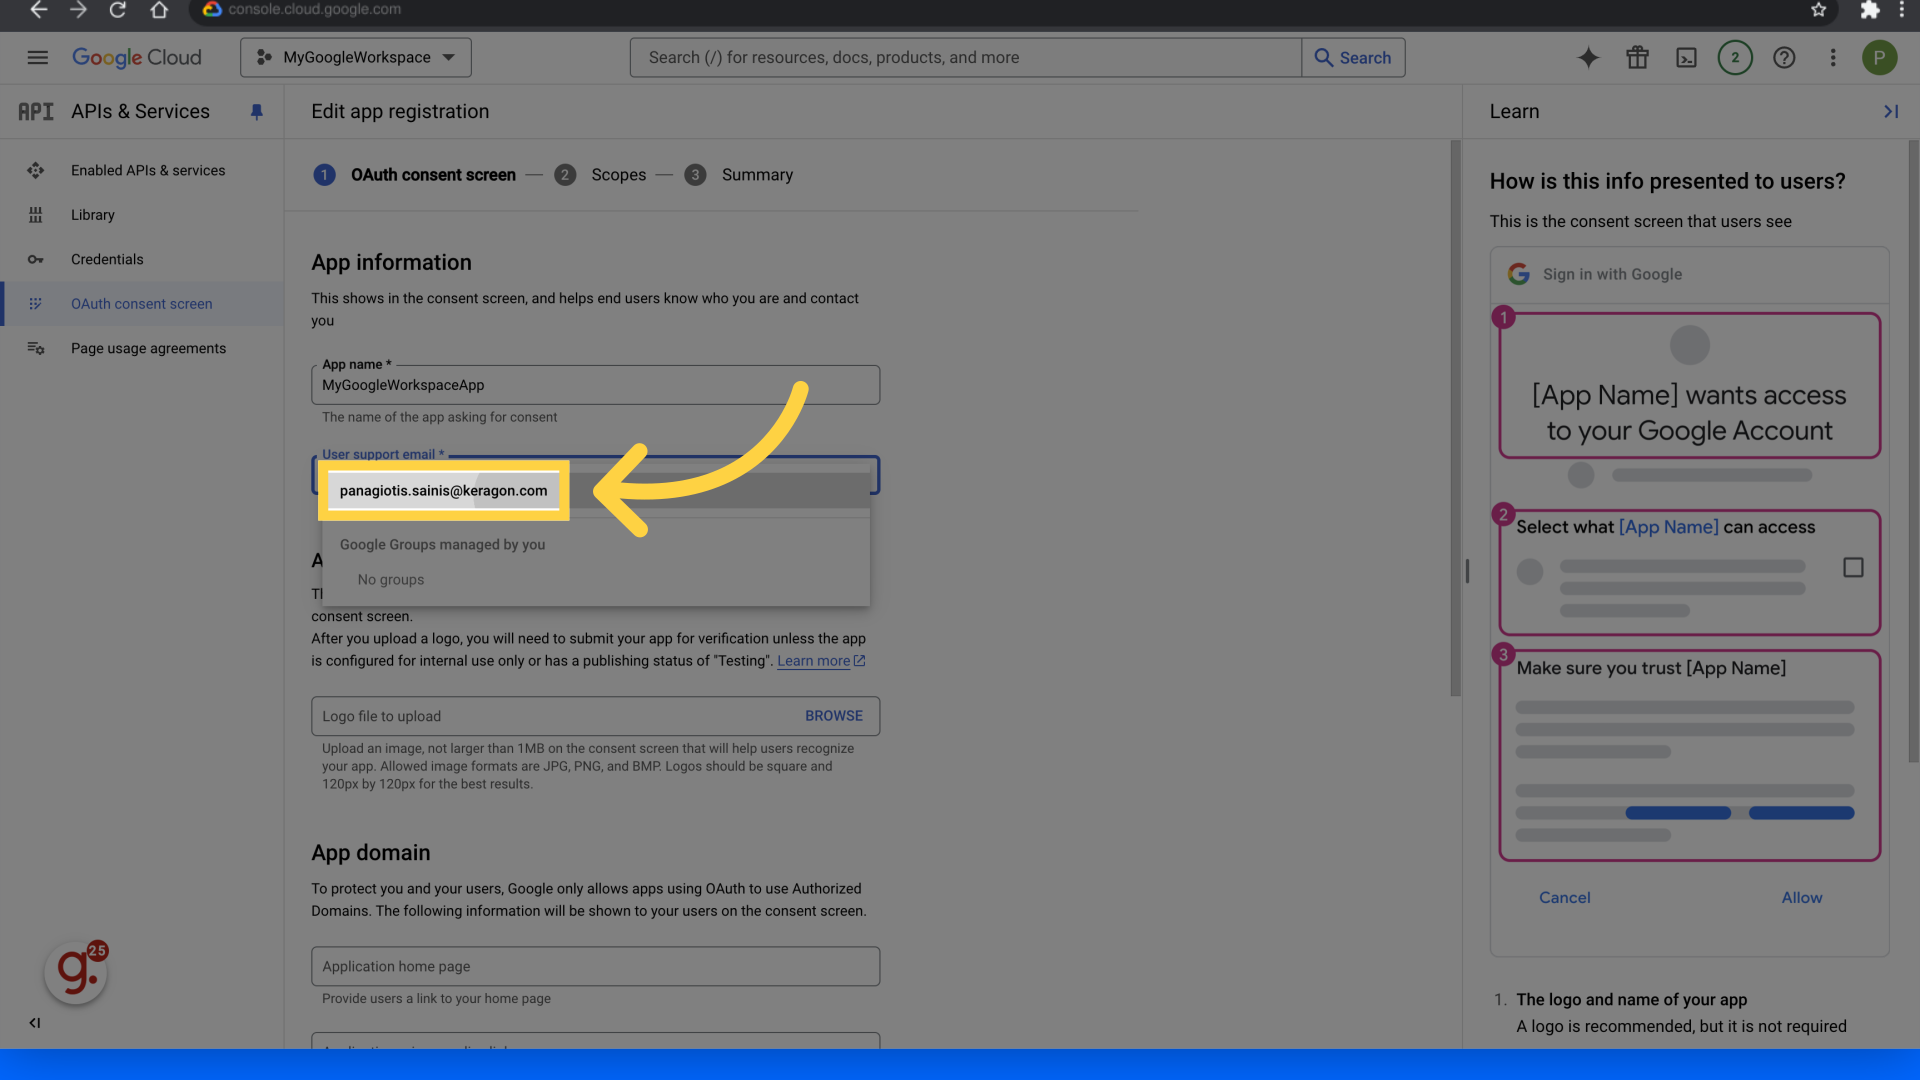
Task: Open notifications badge showing 2
Action: coord(1735,57)
